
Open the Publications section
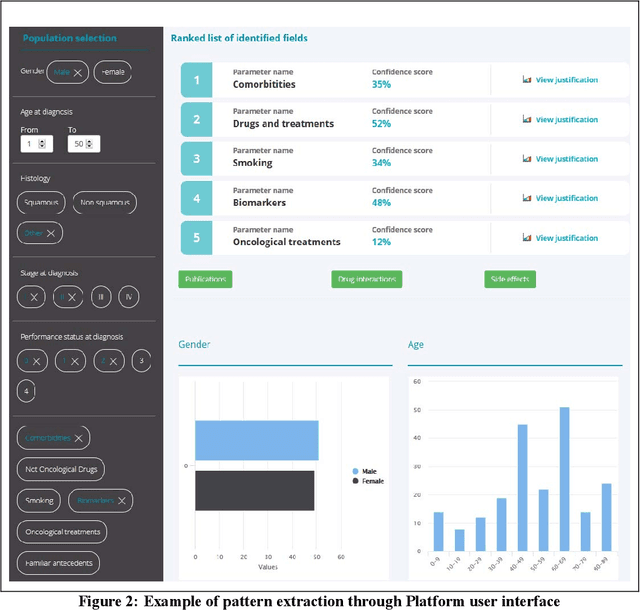[x=205, y=279]
